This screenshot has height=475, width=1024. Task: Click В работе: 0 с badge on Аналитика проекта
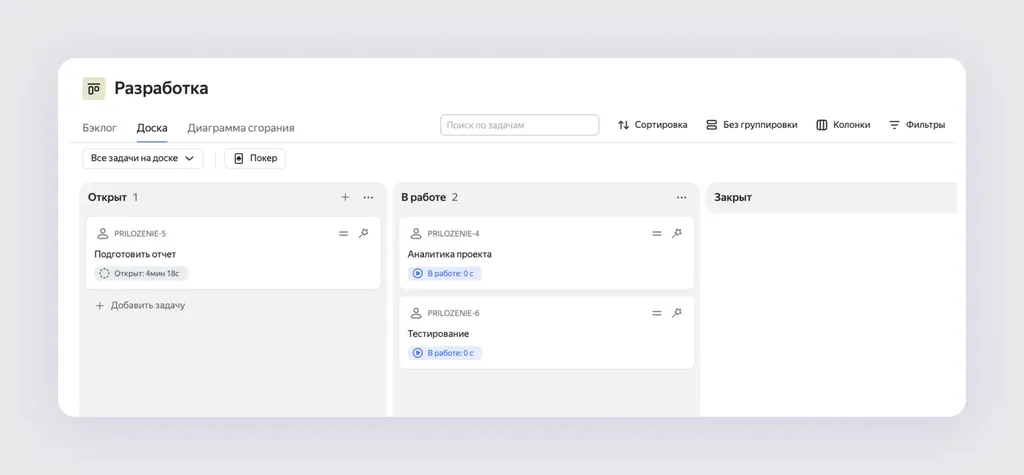click(x=445, y=273)
